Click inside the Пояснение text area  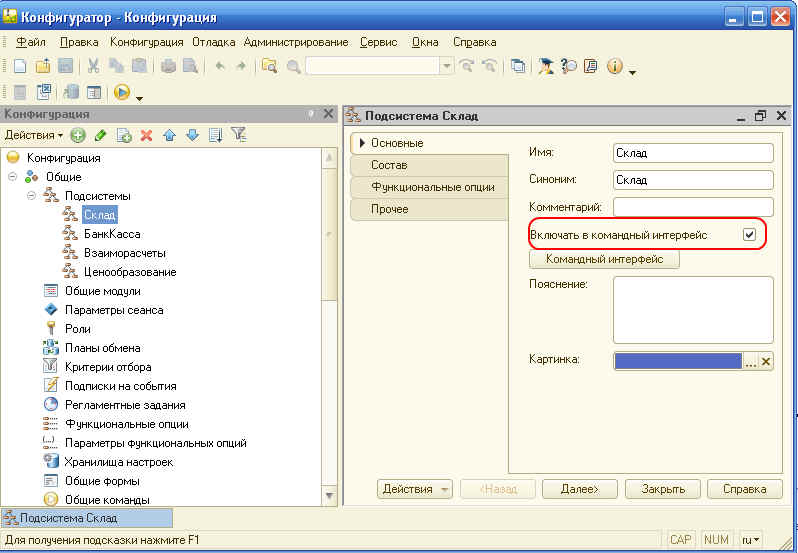coord(693,310)
